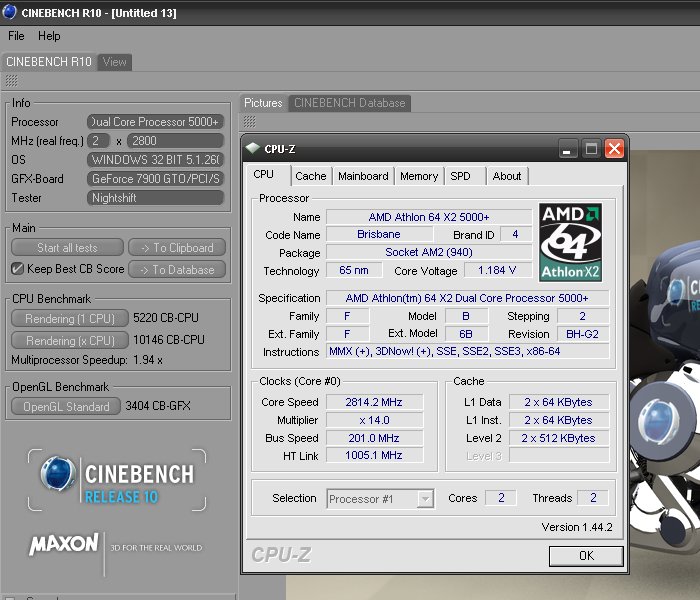Screen dimensions: 700x600
Task: Click the CINEBENCH Release 10 logo
Action: coord(117,481)
